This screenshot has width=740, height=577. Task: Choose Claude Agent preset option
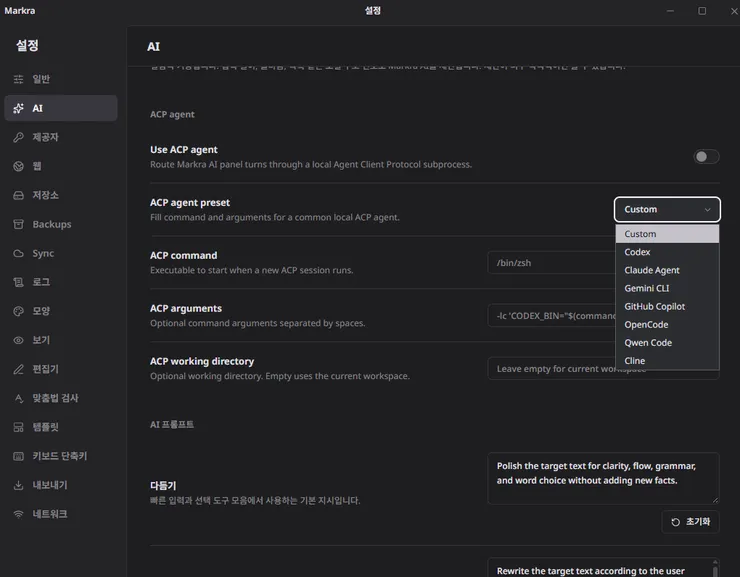pyautogui.click(x=667, y=270)
